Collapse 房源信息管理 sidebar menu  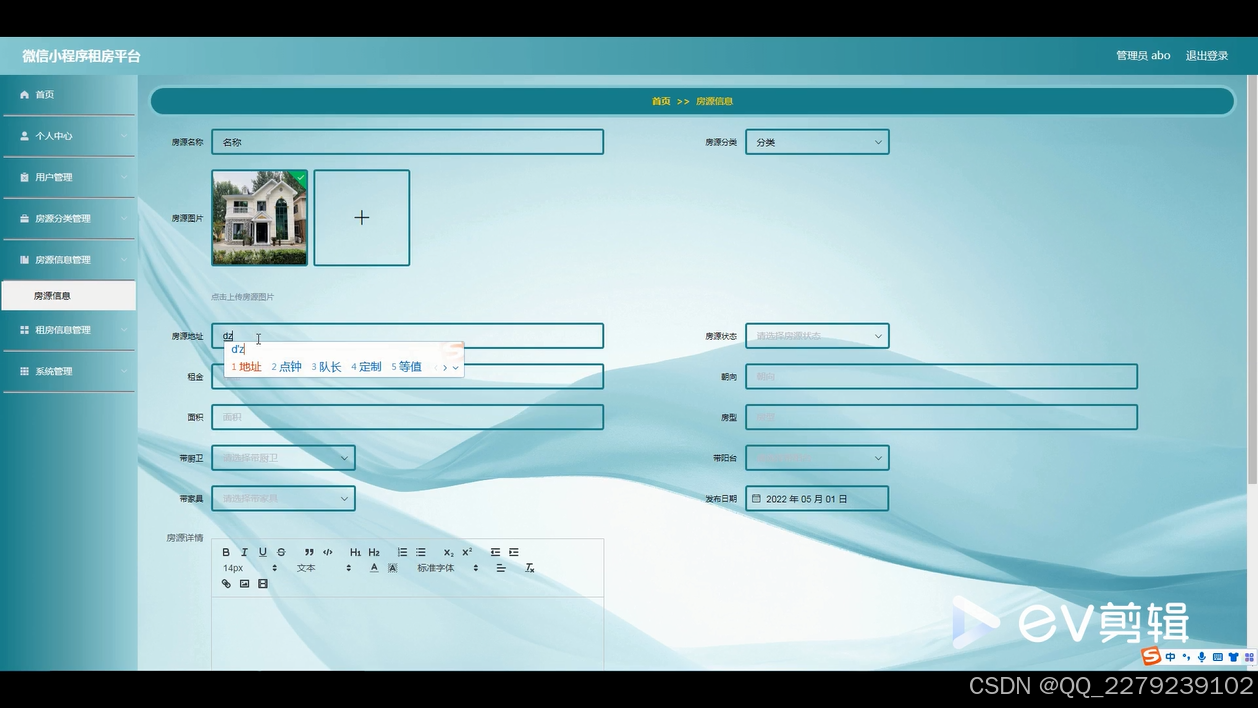click(68, 260)
